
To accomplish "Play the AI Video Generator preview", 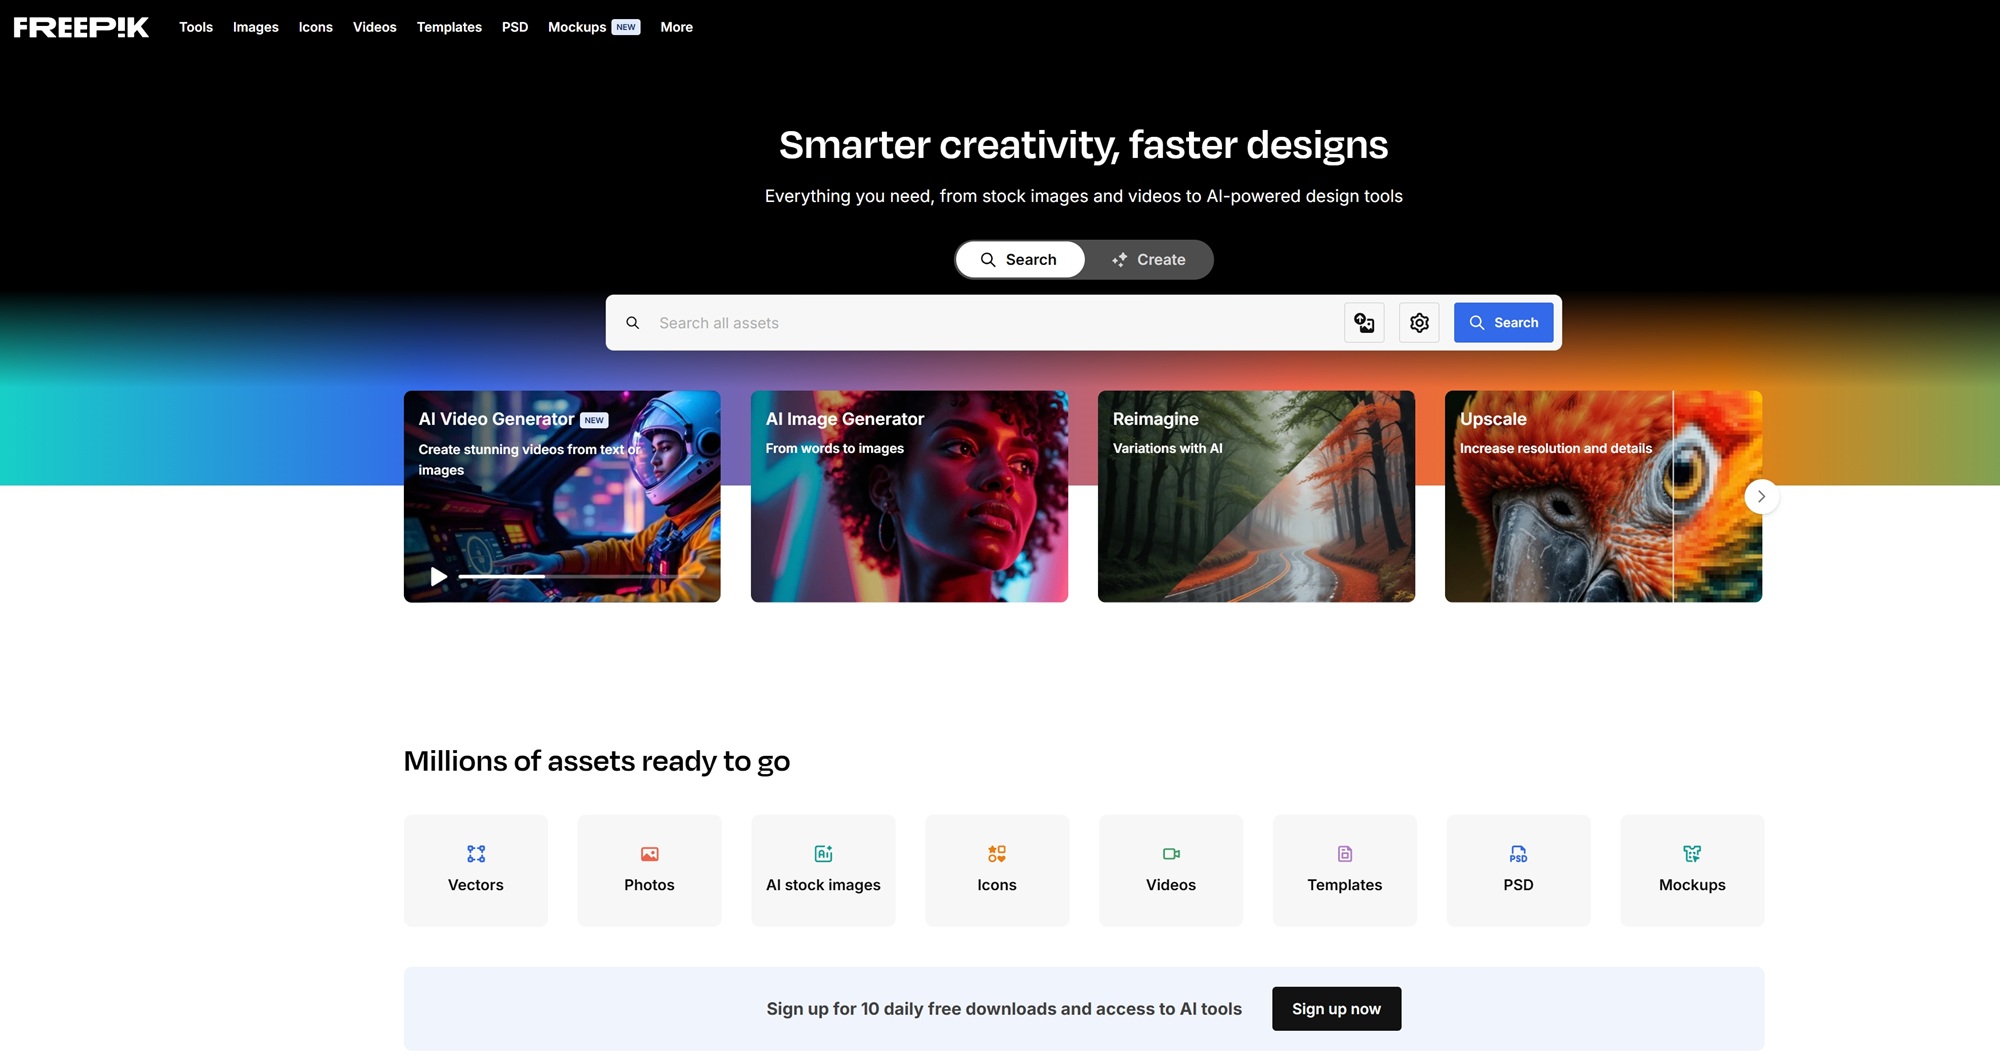I will (437, 576).
